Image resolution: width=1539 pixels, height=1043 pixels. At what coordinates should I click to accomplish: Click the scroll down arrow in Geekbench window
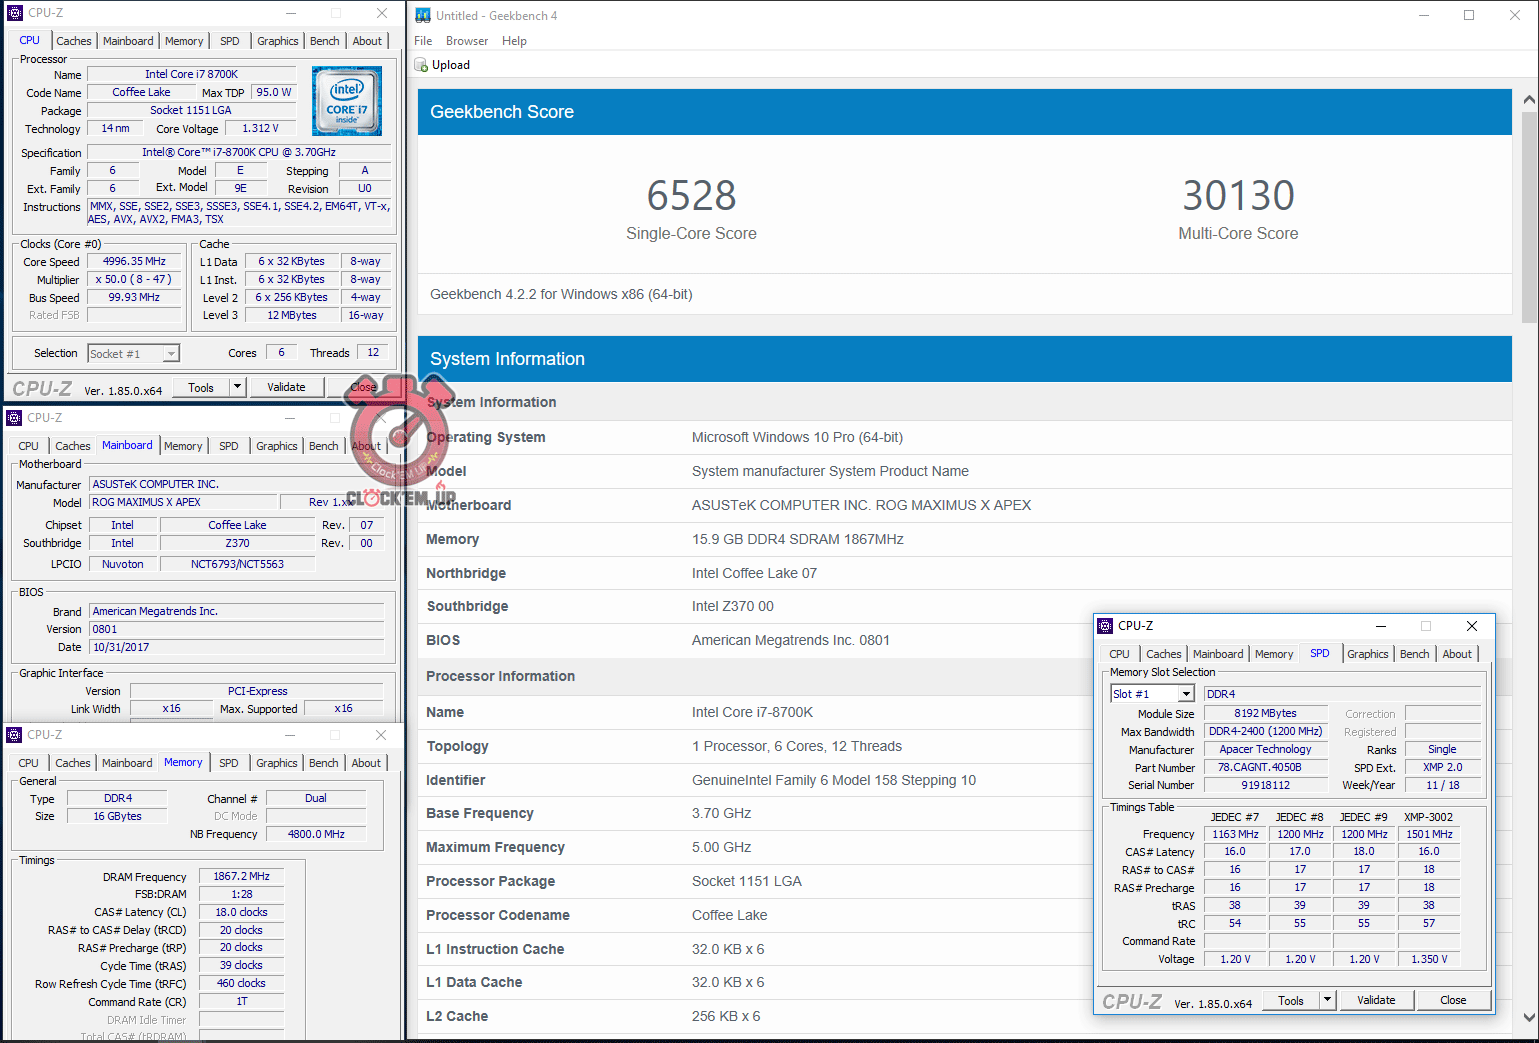[x=1528, y=1017]
